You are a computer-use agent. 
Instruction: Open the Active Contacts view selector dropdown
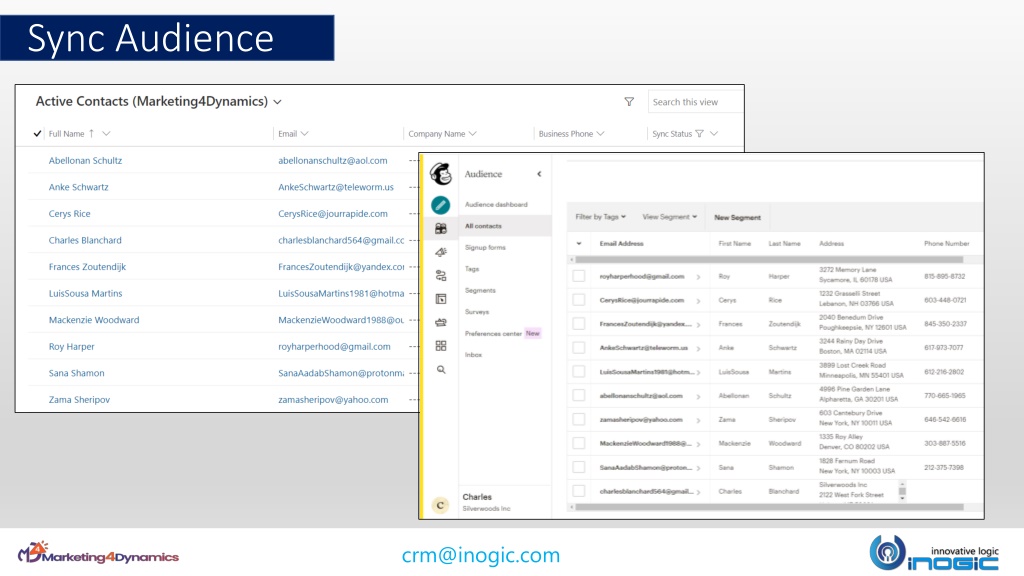(278, 102)
